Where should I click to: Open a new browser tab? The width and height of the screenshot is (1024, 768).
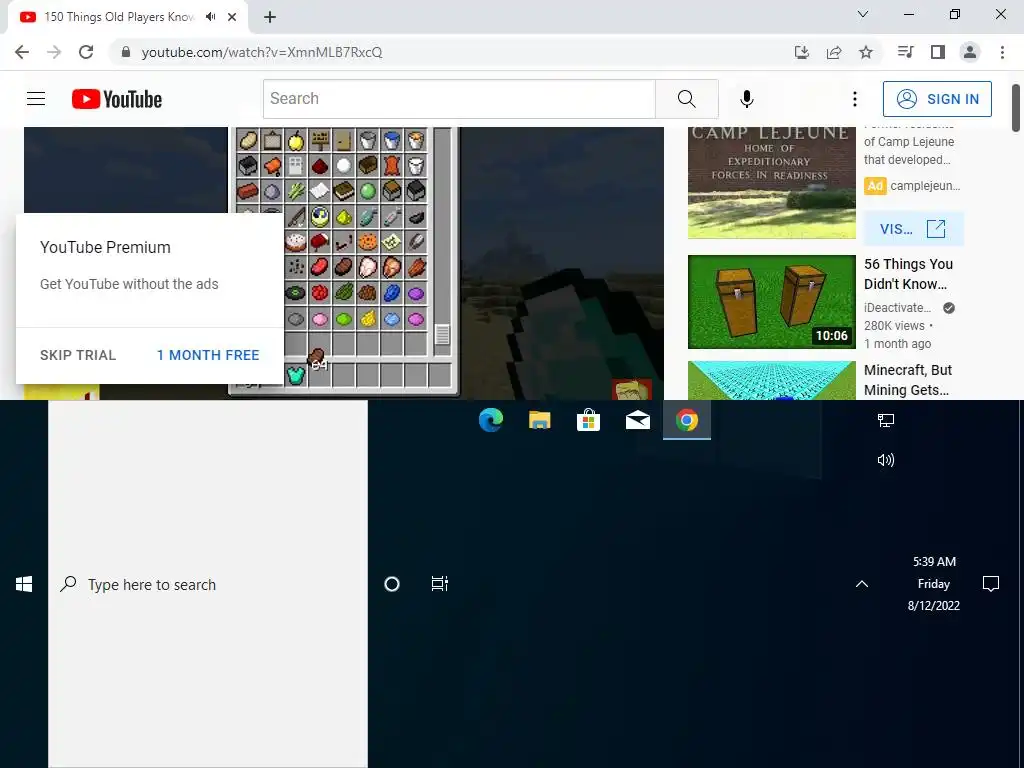pos(270,17)
